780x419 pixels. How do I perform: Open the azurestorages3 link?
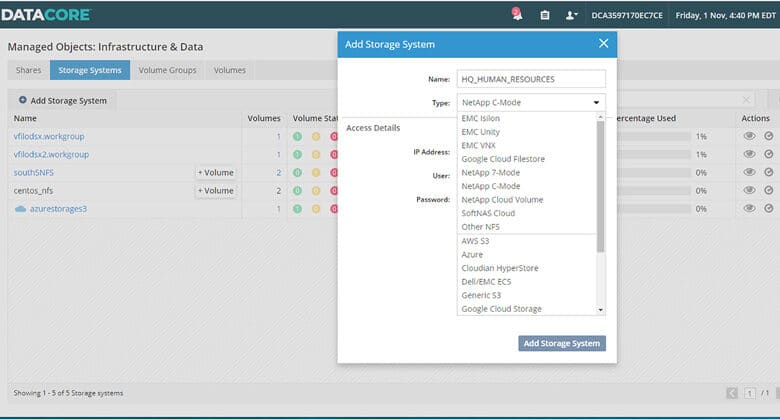(58, 209)
